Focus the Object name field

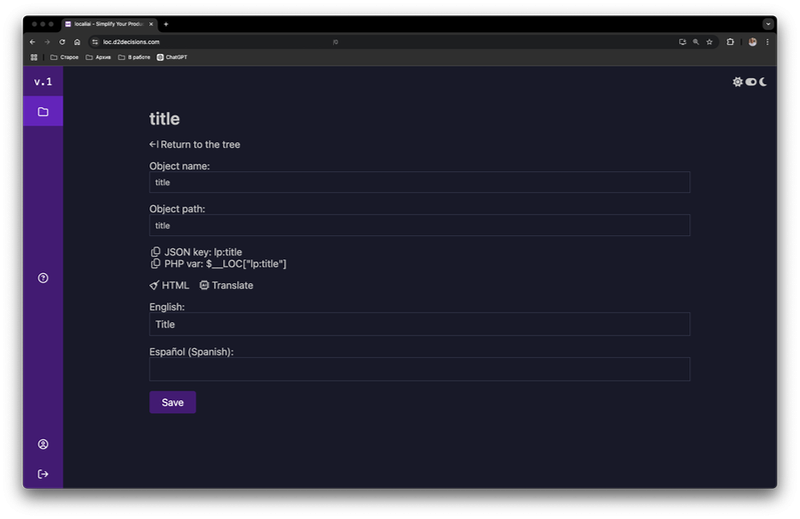pyautogui.click(x=419, y=182)
